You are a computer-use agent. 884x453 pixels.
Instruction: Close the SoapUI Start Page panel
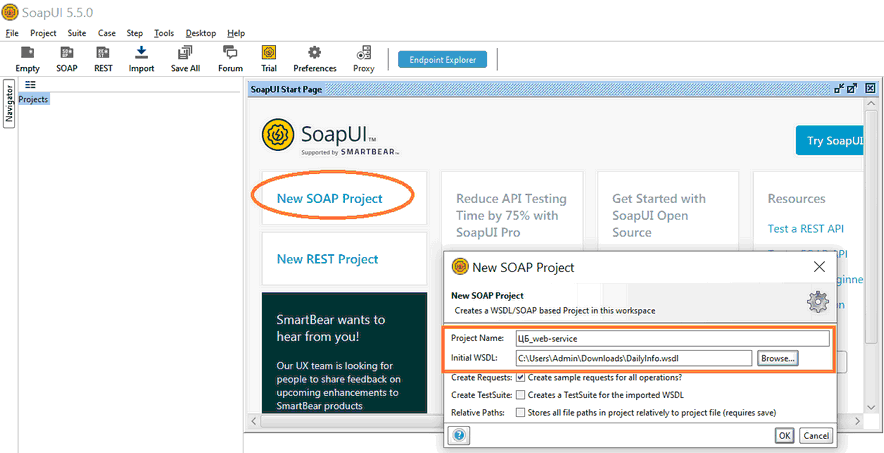click(870, 88)
